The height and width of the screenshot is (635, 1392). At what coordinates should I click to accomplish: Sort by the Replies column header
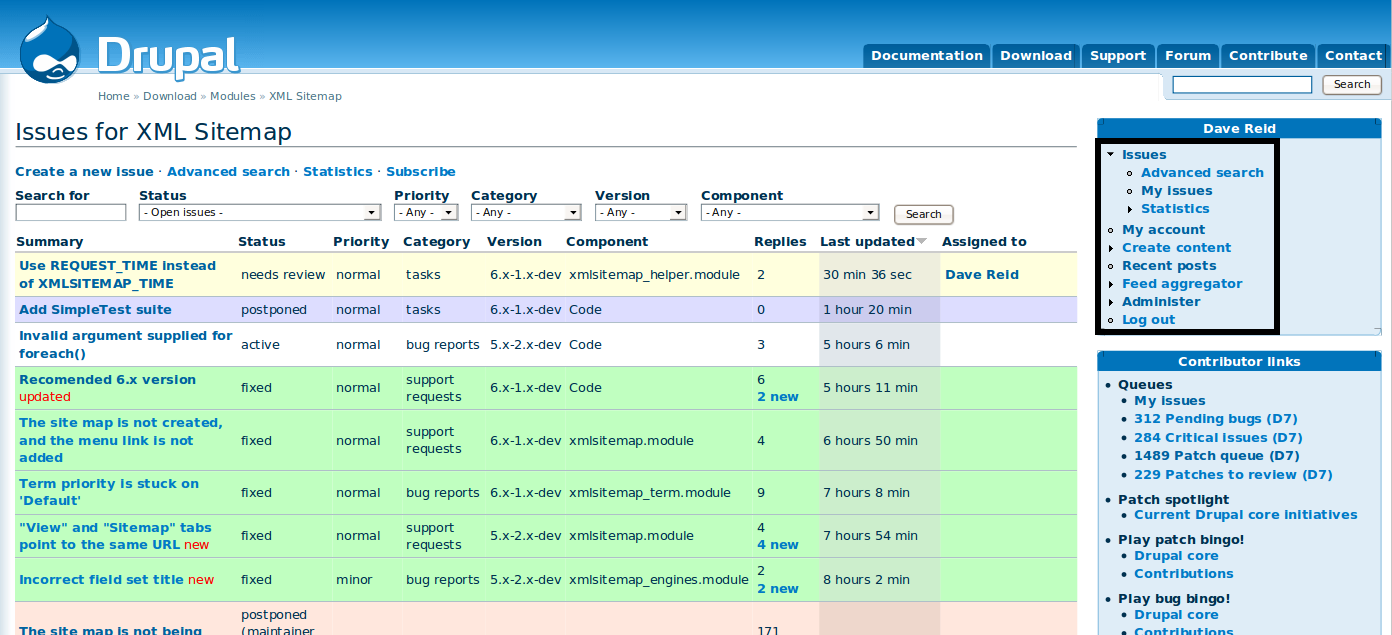tap(780, 242)
